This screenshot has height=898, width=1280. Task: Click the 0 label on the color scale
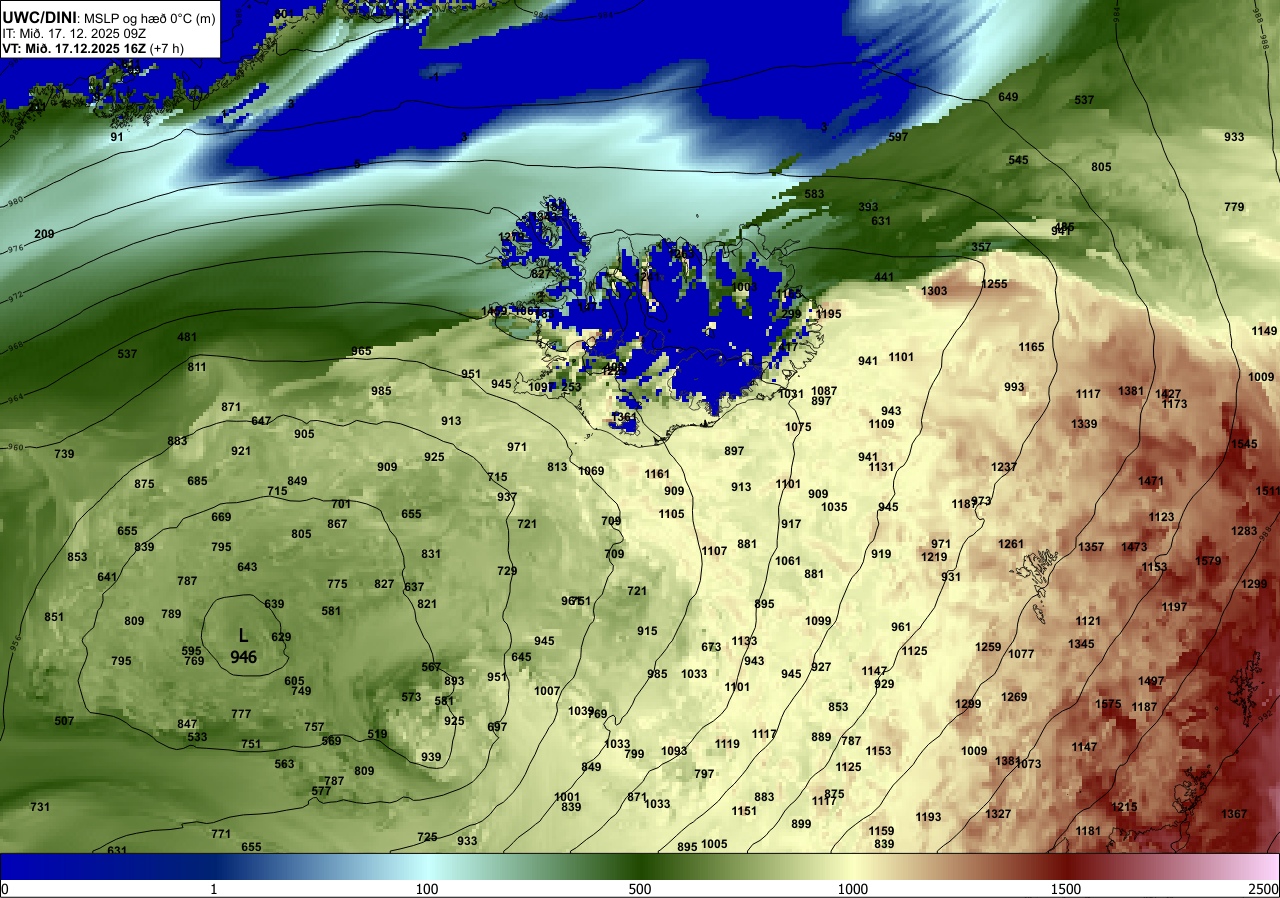5,889
